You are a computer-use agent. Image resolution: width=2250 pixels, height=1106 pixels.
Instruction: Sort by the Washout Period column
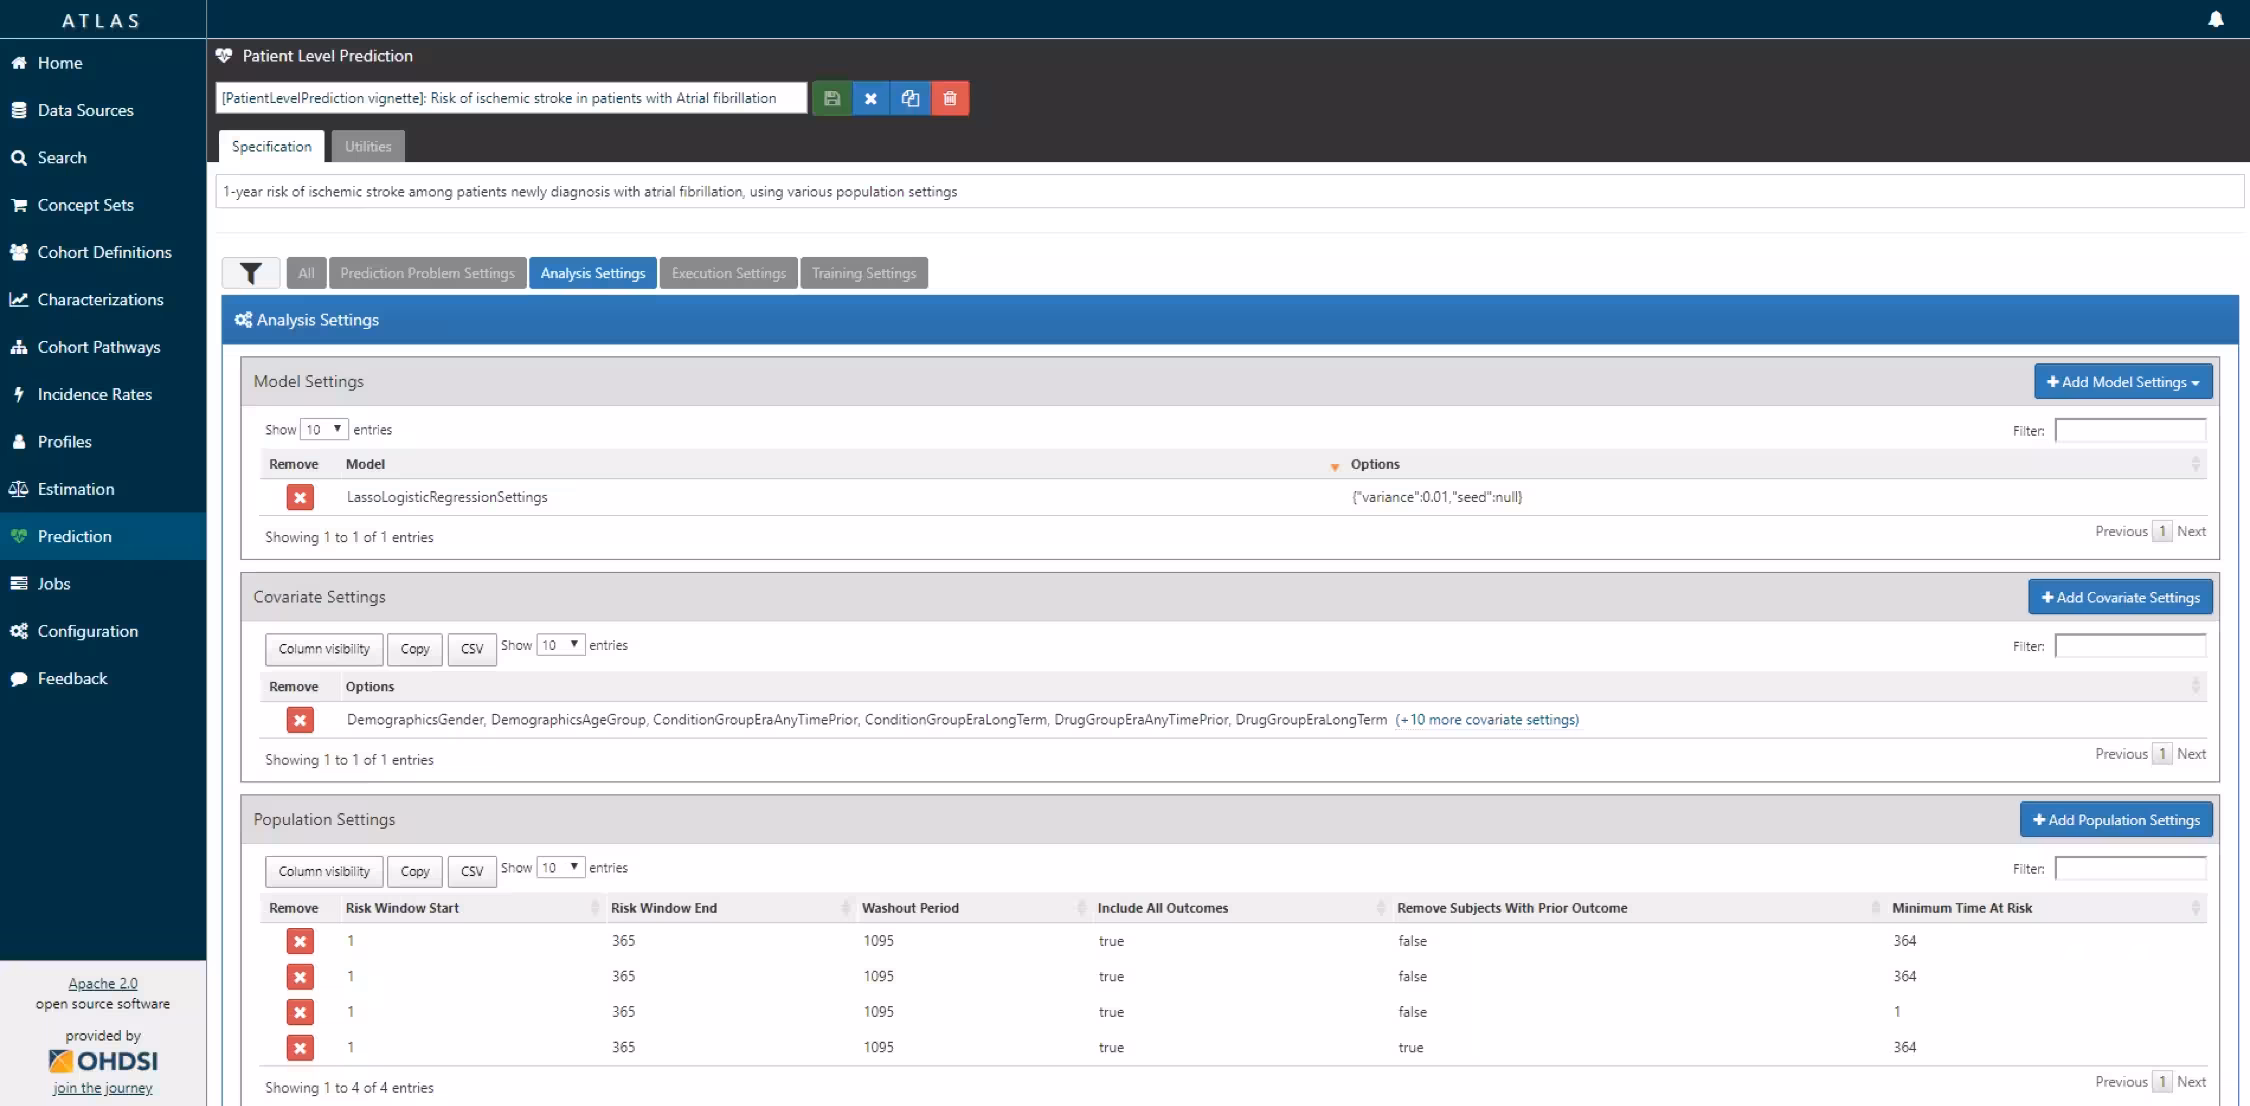(x=973, y=908)
